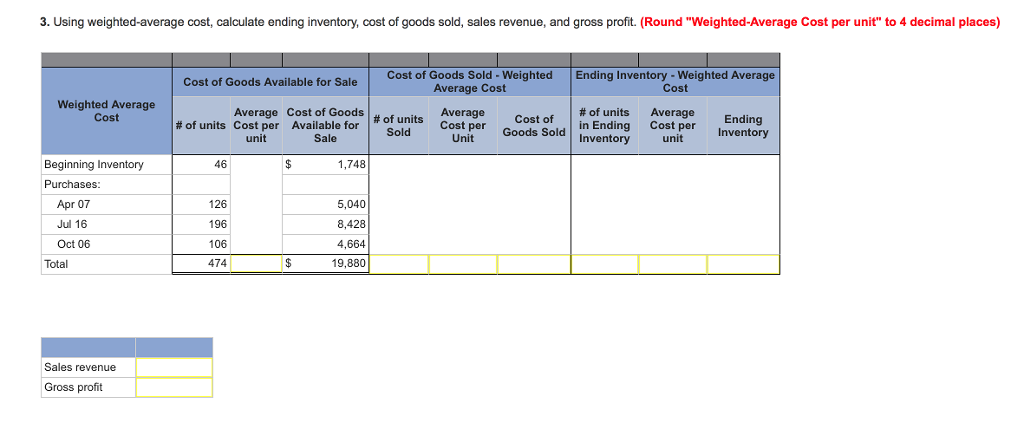This screenshot has width=1024, height=429.
Task: Select the Gross profit input field
Action: point(174,387)
